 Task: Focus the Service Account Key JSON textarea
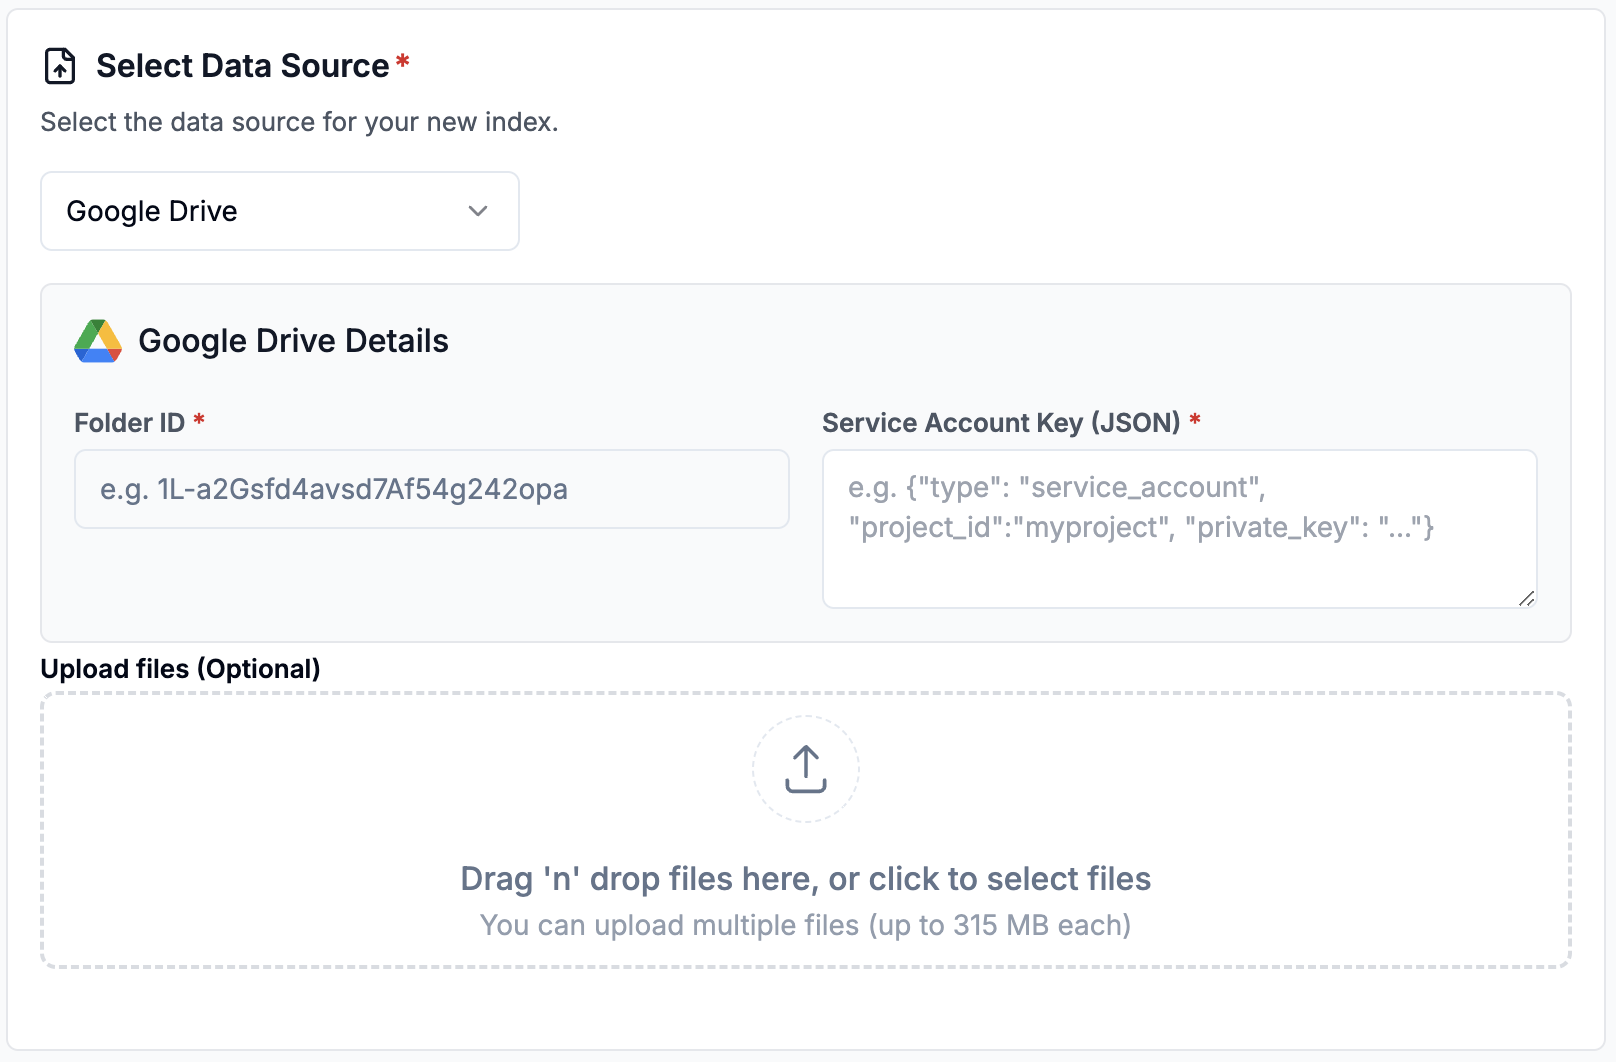pos(1179,528)
